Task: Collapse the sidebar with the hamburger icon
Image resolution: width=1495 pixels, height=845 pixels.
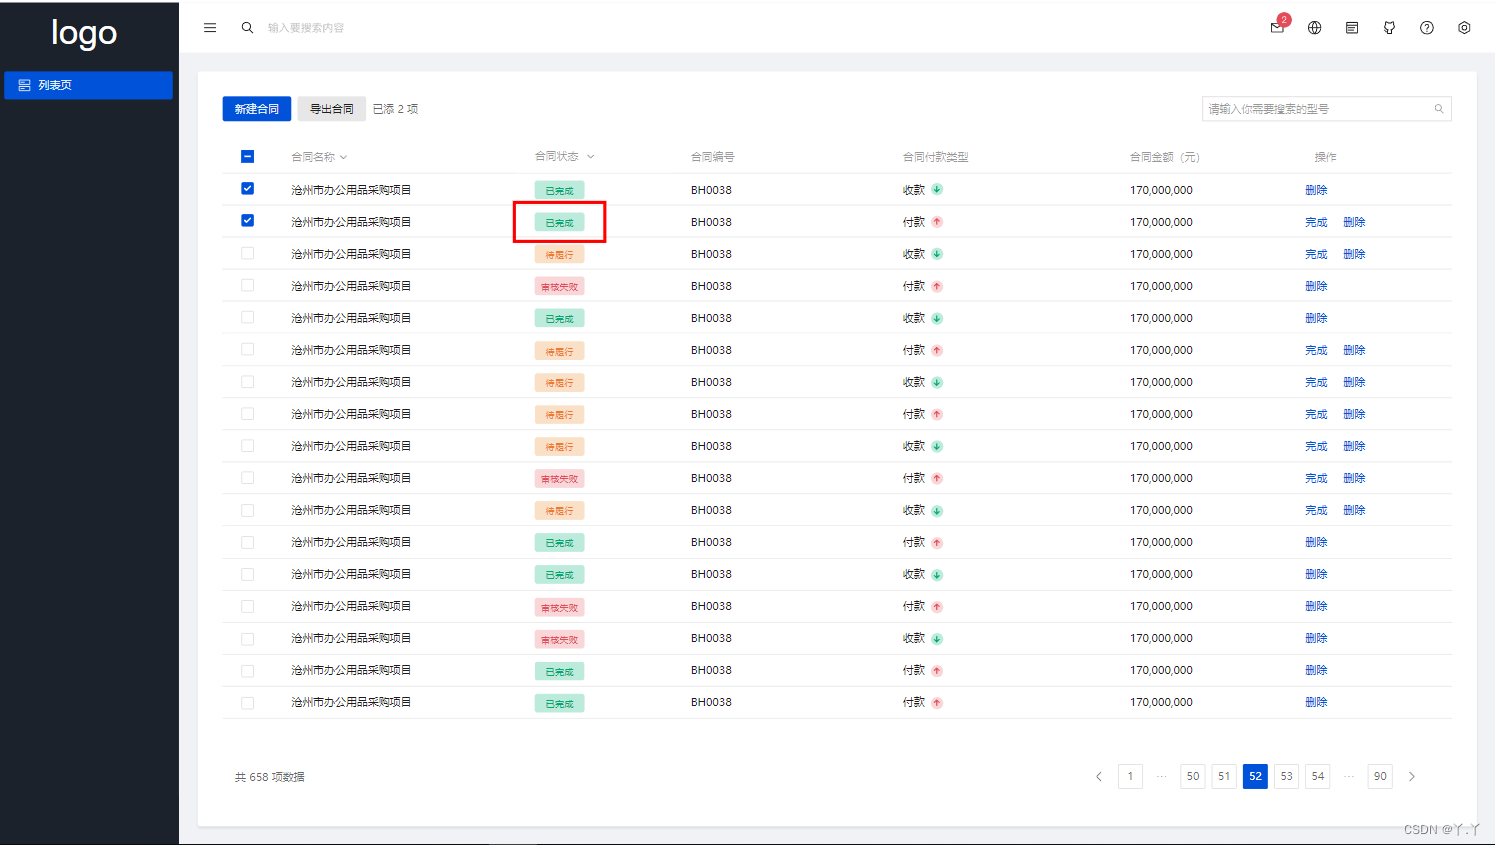Action: pos(210,28)
